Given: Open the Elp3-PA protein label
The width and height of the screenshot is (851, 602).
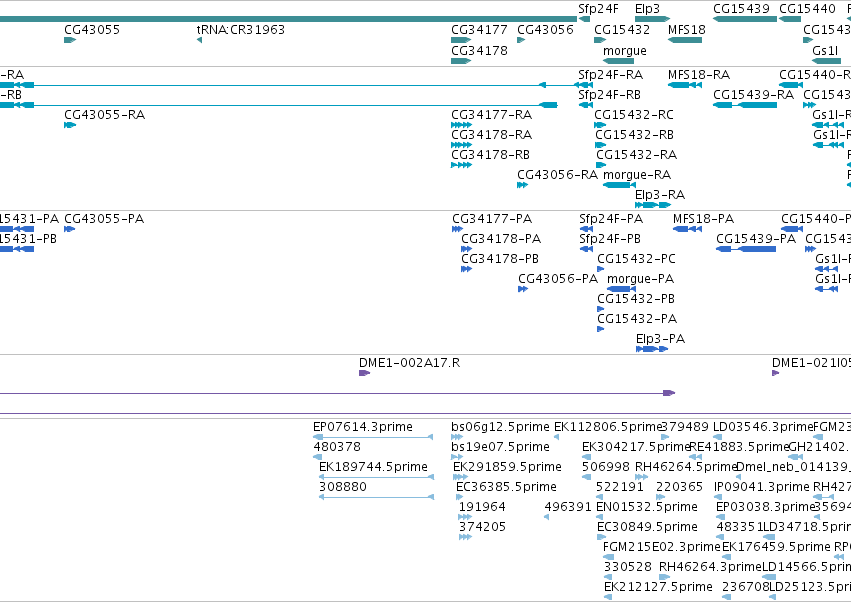Looking at the screenshot, I should pos(661,339).
